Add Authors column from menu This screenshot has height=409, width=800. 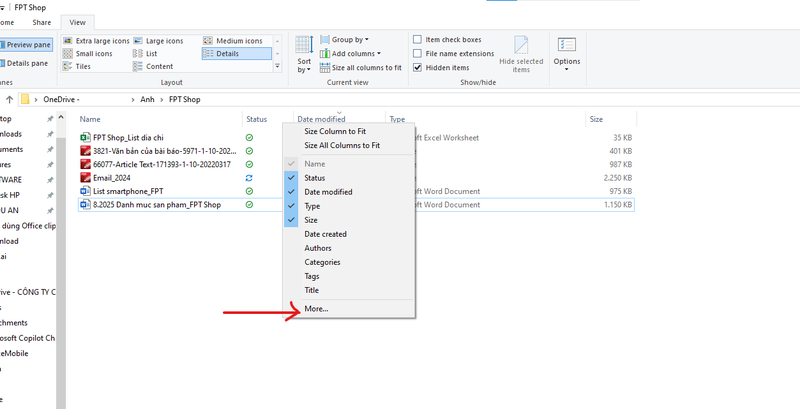(x=349, y=248)
